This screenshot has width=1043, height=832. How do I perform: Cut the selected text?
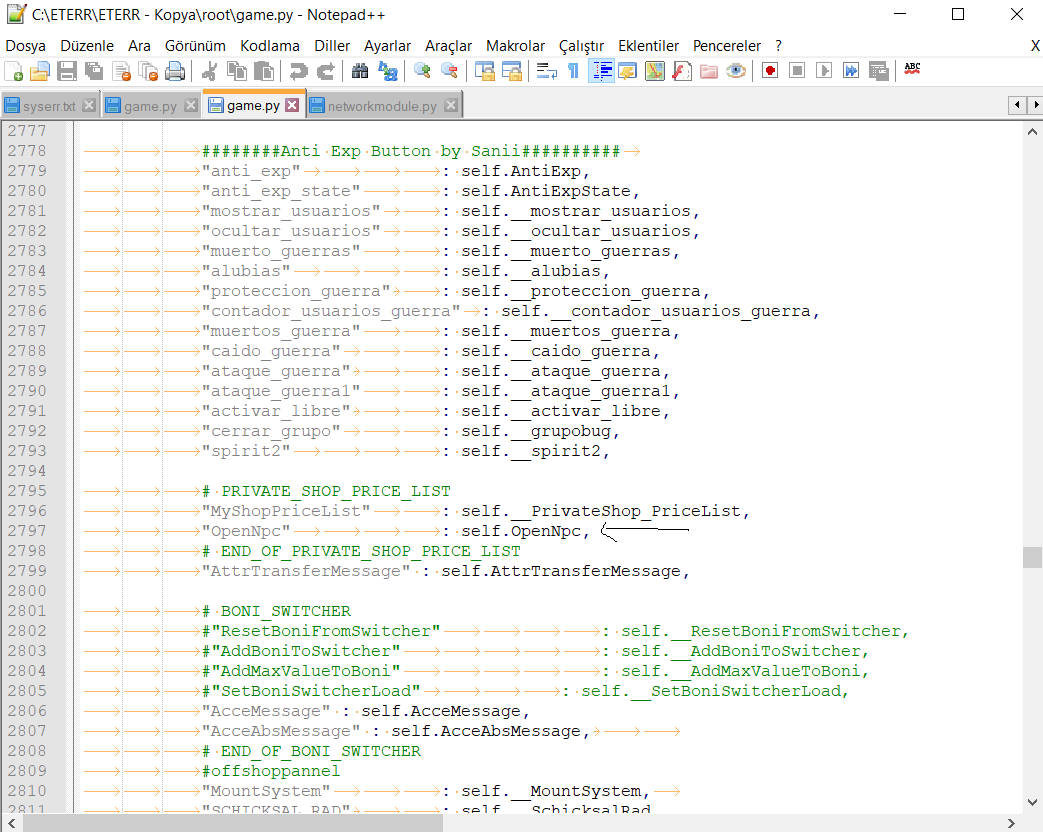tap(210, 71)
